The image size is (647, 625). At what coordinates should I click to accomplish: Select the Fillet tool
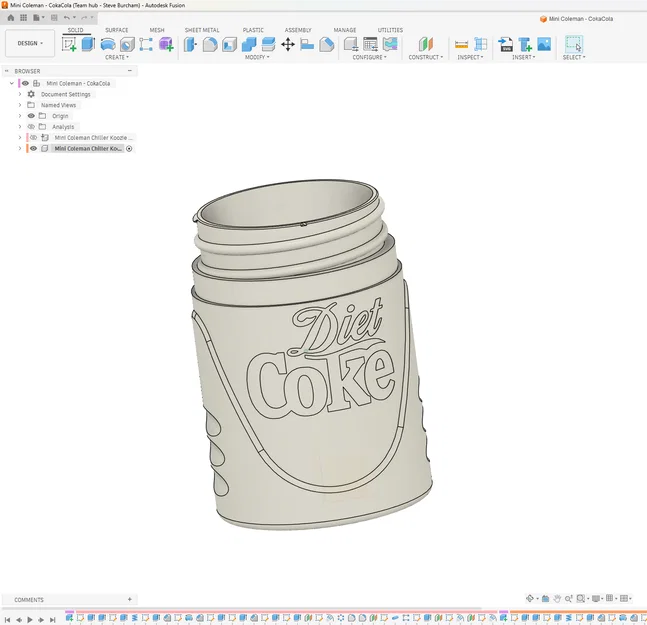pyautogui.click(x=210, y=44)
